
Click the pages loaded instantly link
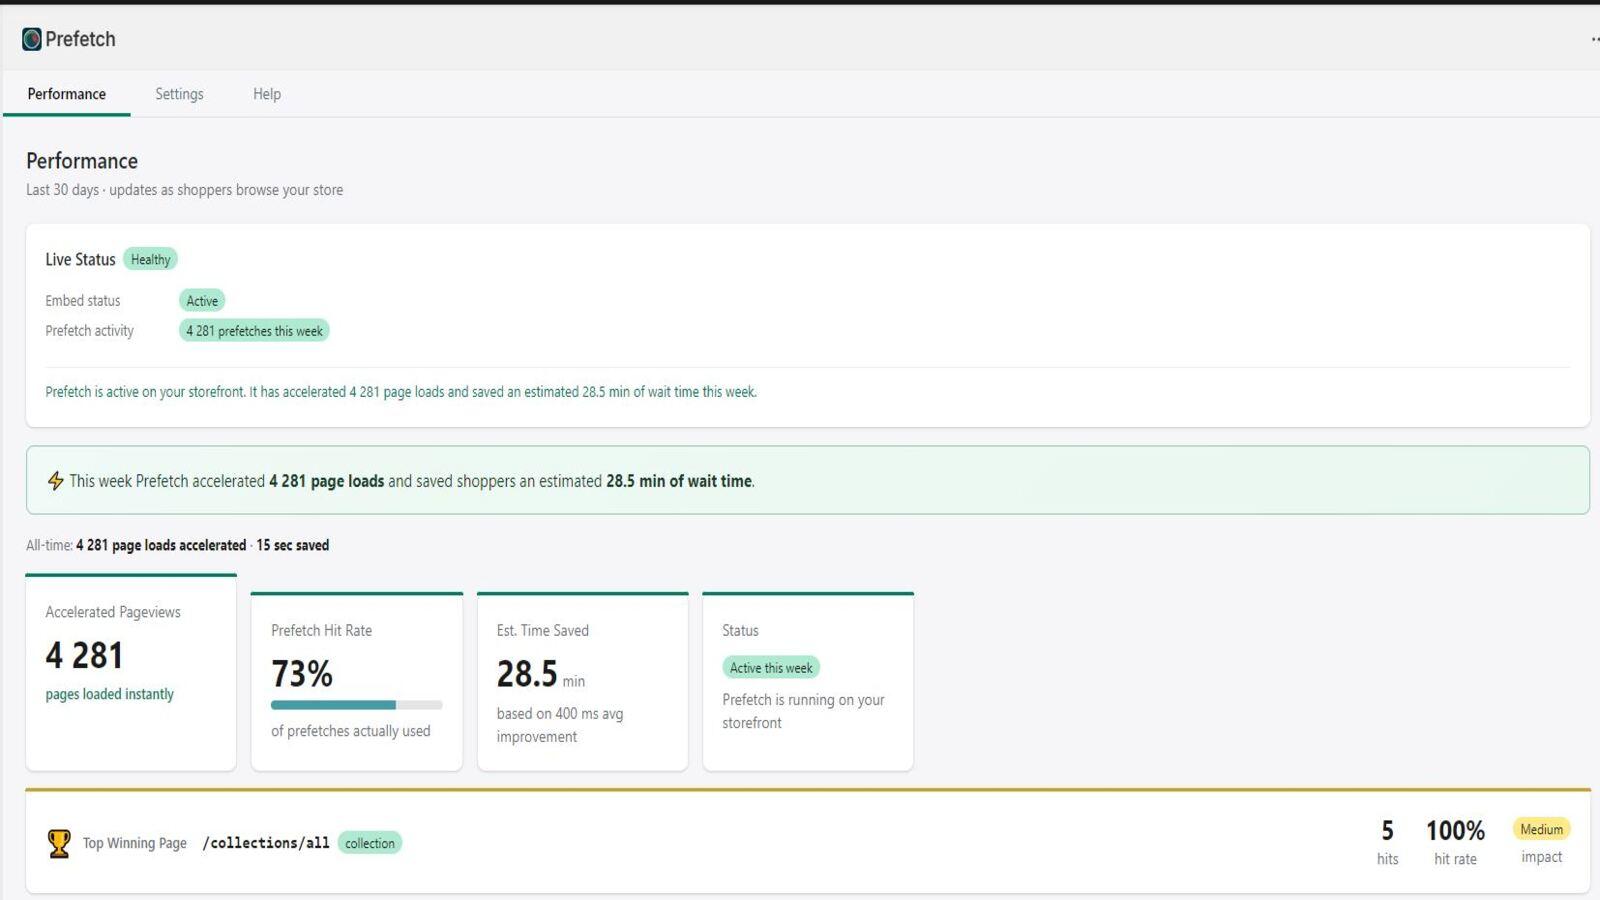[110, 693]
